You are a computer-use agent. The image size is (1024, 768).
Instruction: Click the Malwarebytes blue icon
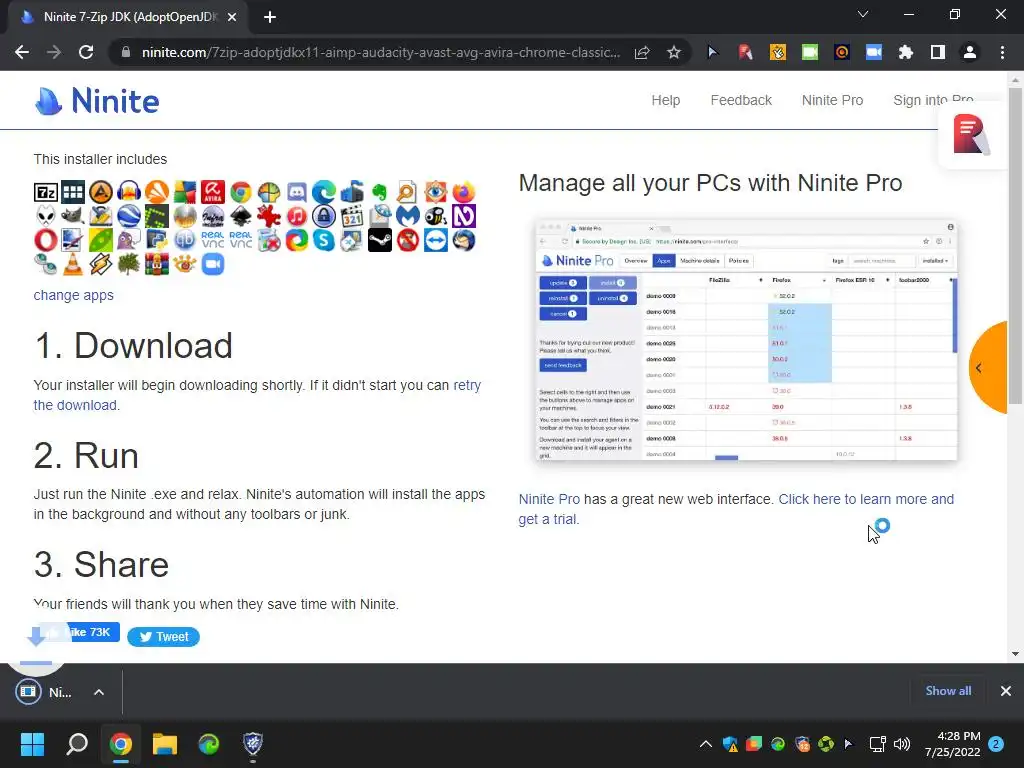coord(408,216)
